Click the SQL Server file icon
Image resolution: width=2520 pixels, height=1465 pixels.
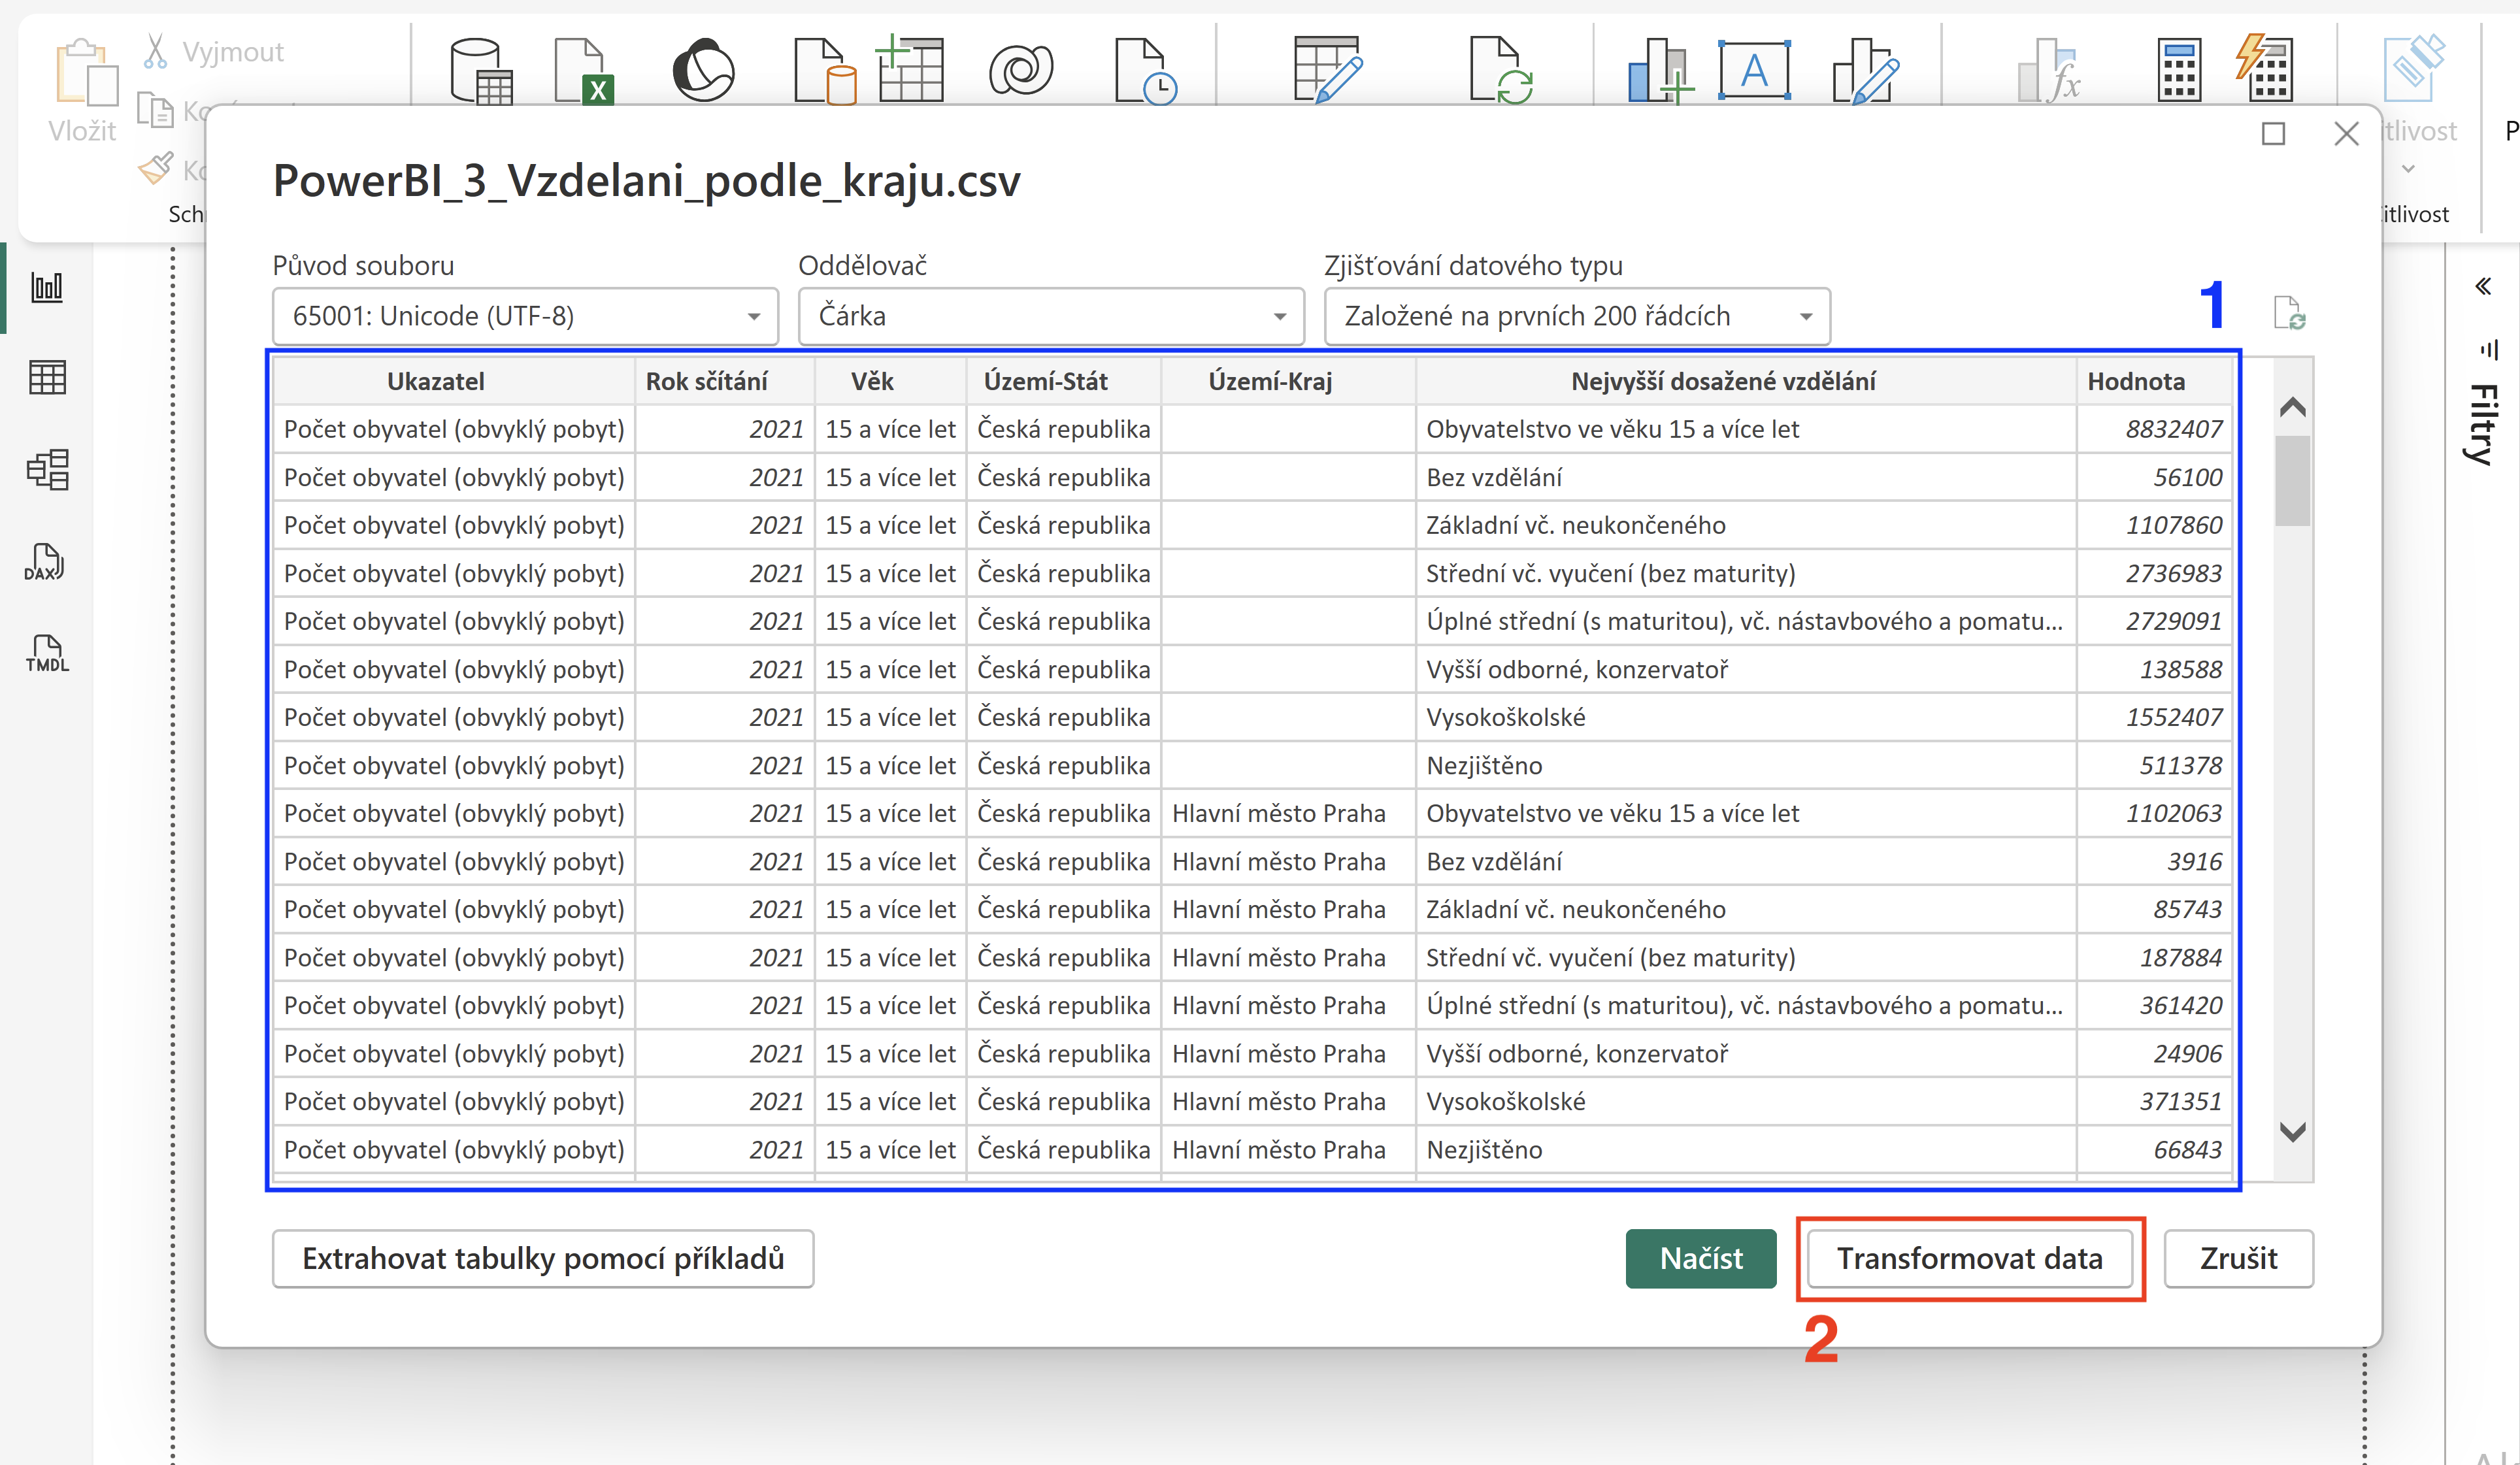[x=825, y=70]
